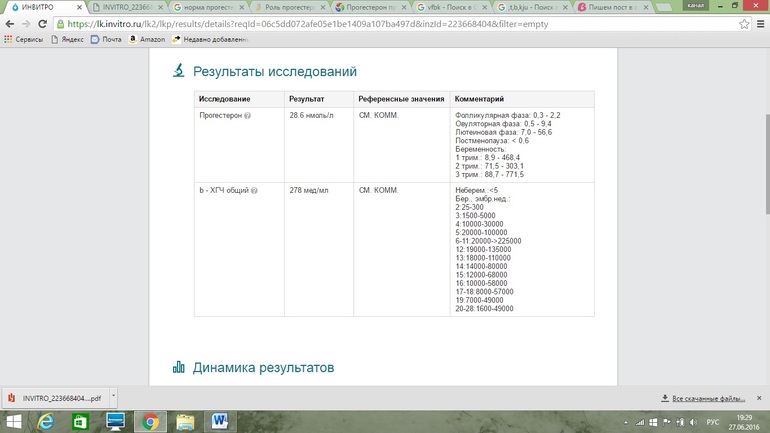Open the downloaded PDF options arrow
Screen dimensions: 770x433
113,396
